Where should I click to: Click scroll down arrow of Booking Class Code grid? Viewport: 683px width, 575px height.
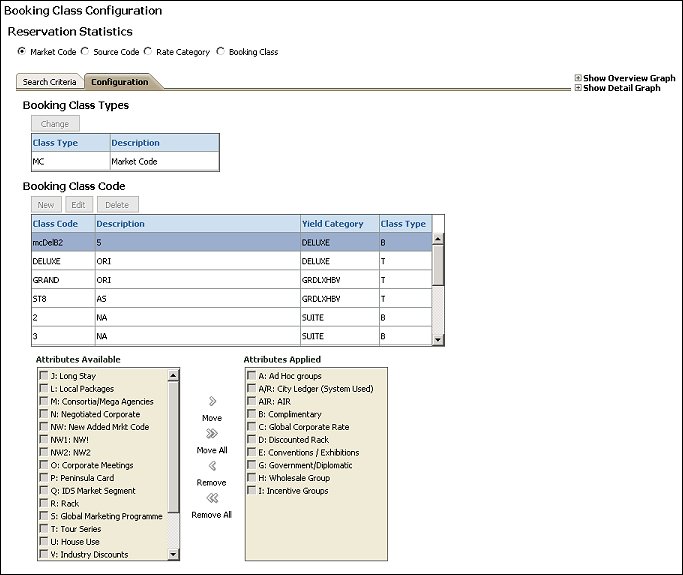pyautogui.click(x=438, y=340)
